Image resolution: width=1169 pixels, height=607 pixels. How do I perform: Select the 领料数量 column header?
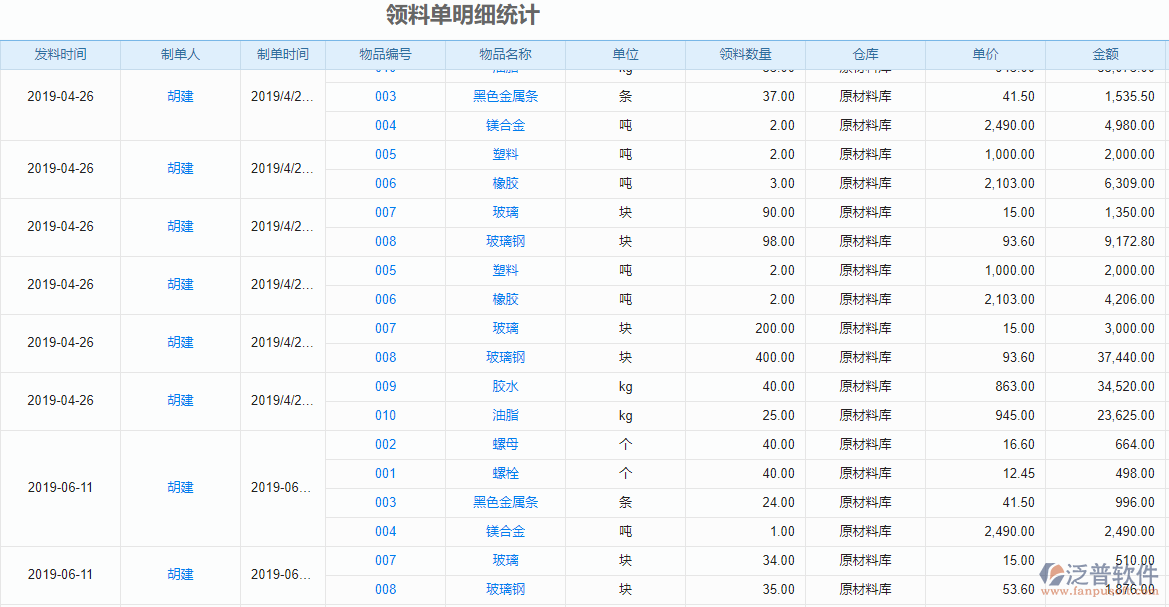(745, 55)
